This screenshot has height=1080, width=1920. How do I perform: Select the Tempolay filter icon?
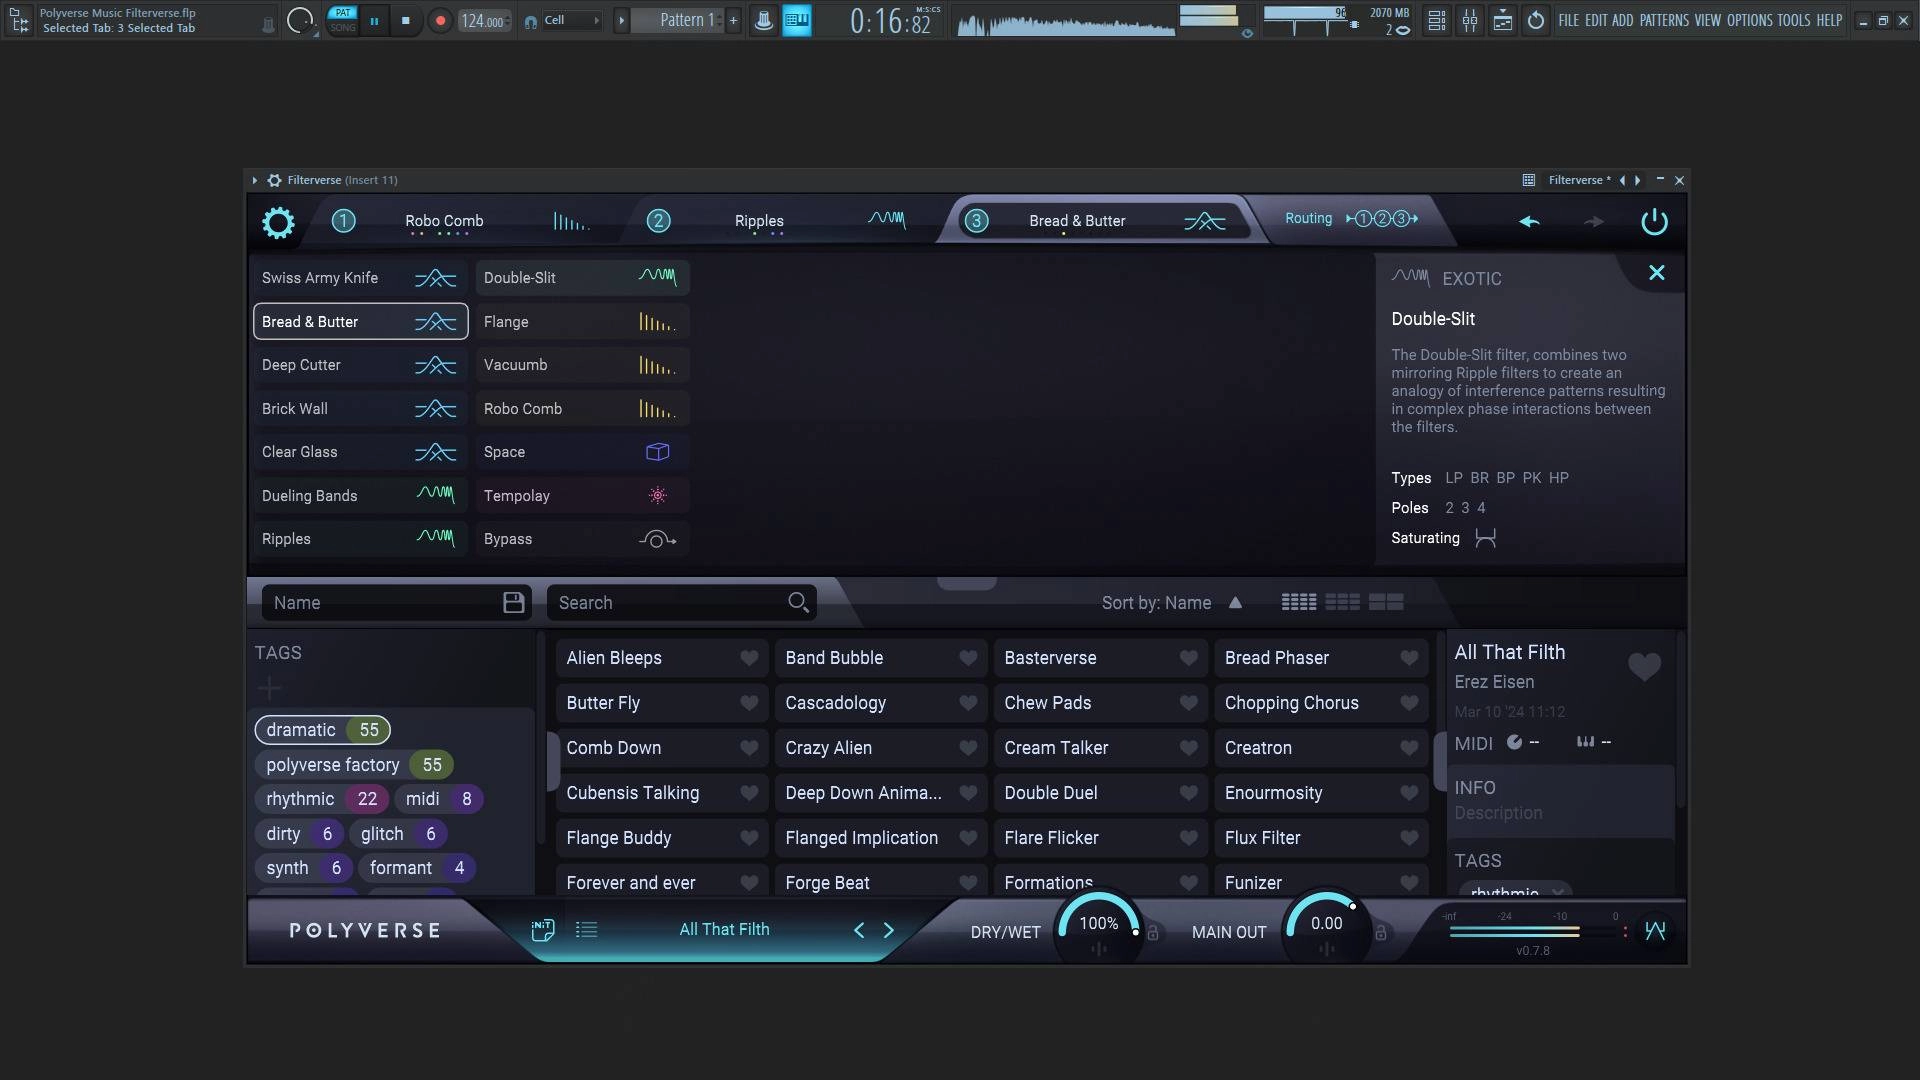coord(657,496)
